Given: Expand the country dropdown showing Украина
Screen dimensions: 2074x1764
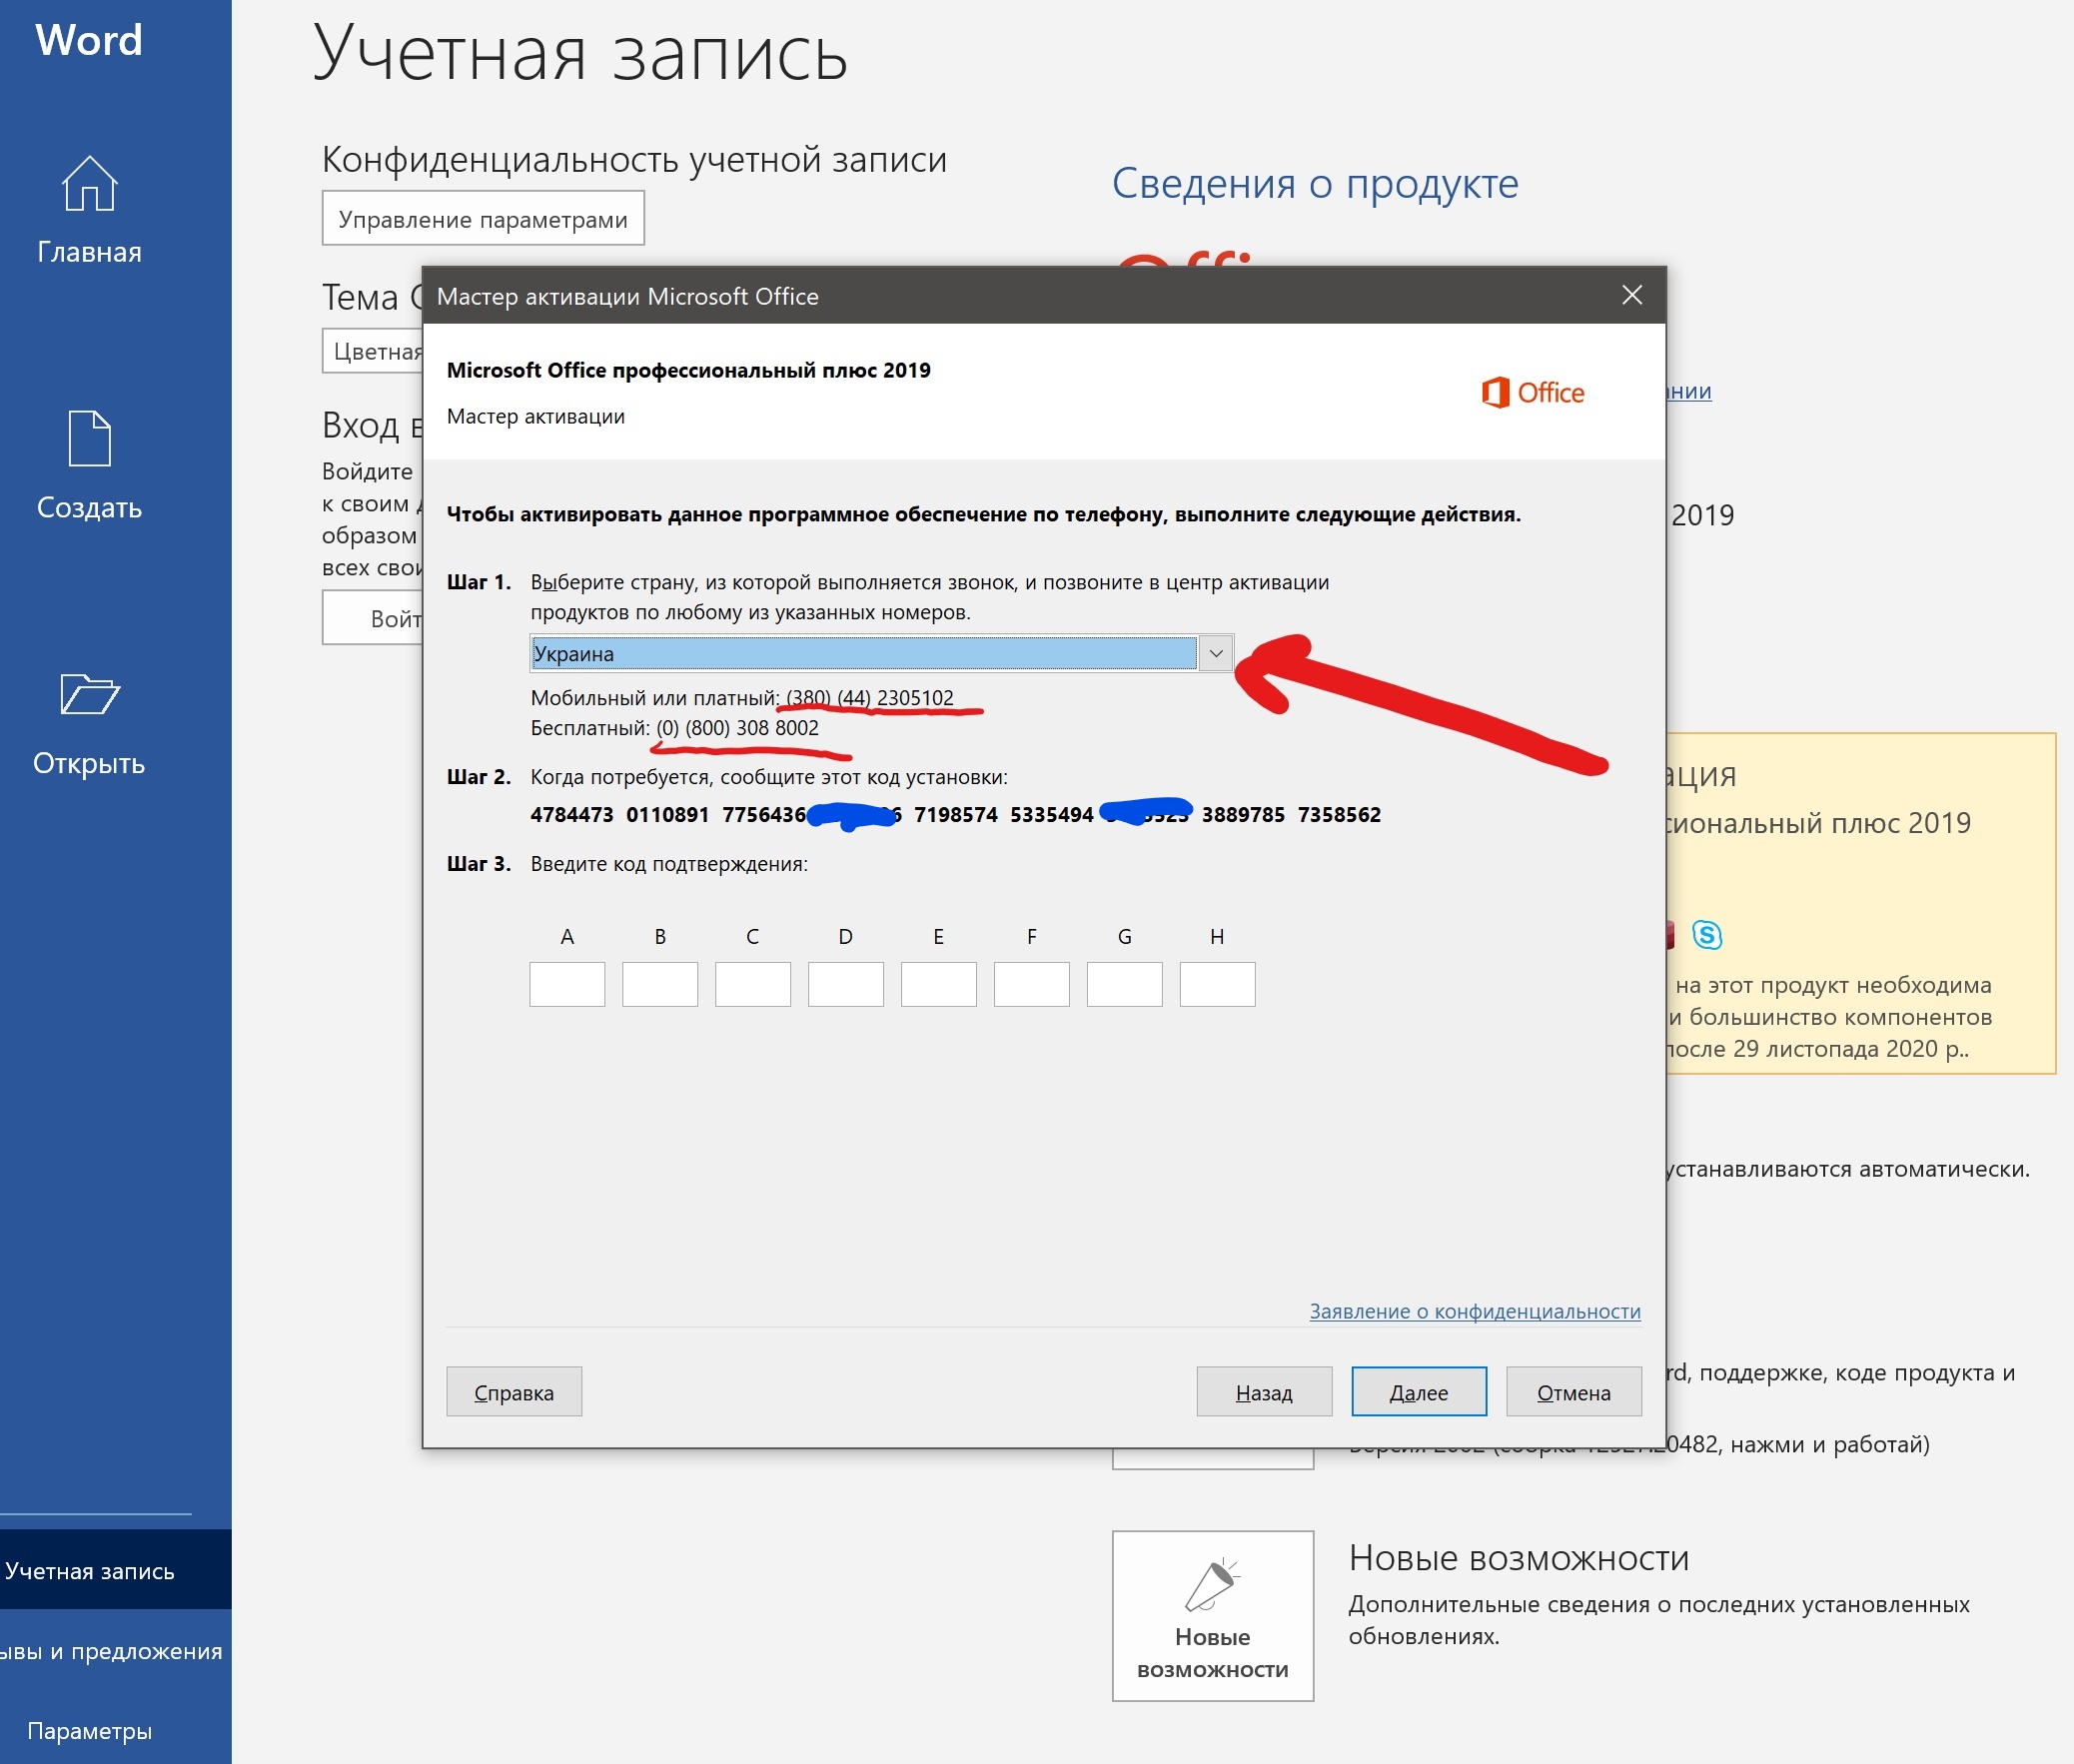Looking at the screenshot, I should (1215, 654).
